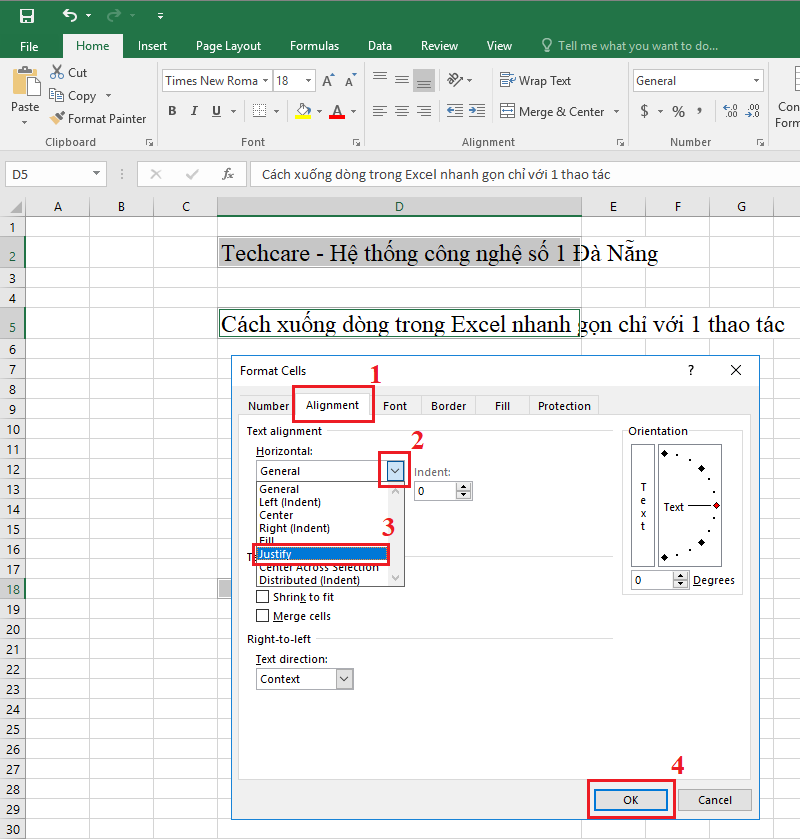Switch to the Border tab in Format Cells

[448, 405]
